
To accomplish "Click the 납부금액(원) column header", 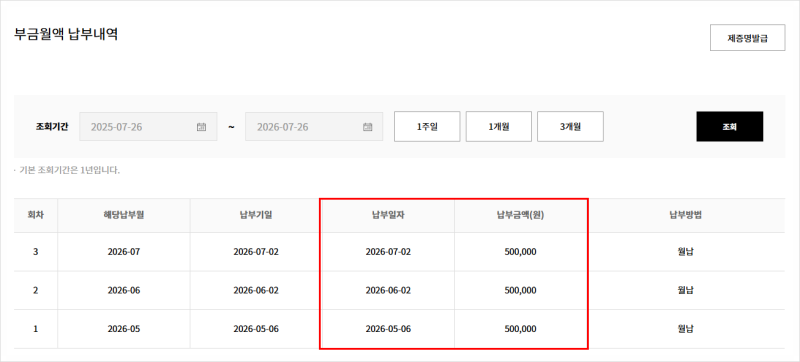I will pos(520,215).
